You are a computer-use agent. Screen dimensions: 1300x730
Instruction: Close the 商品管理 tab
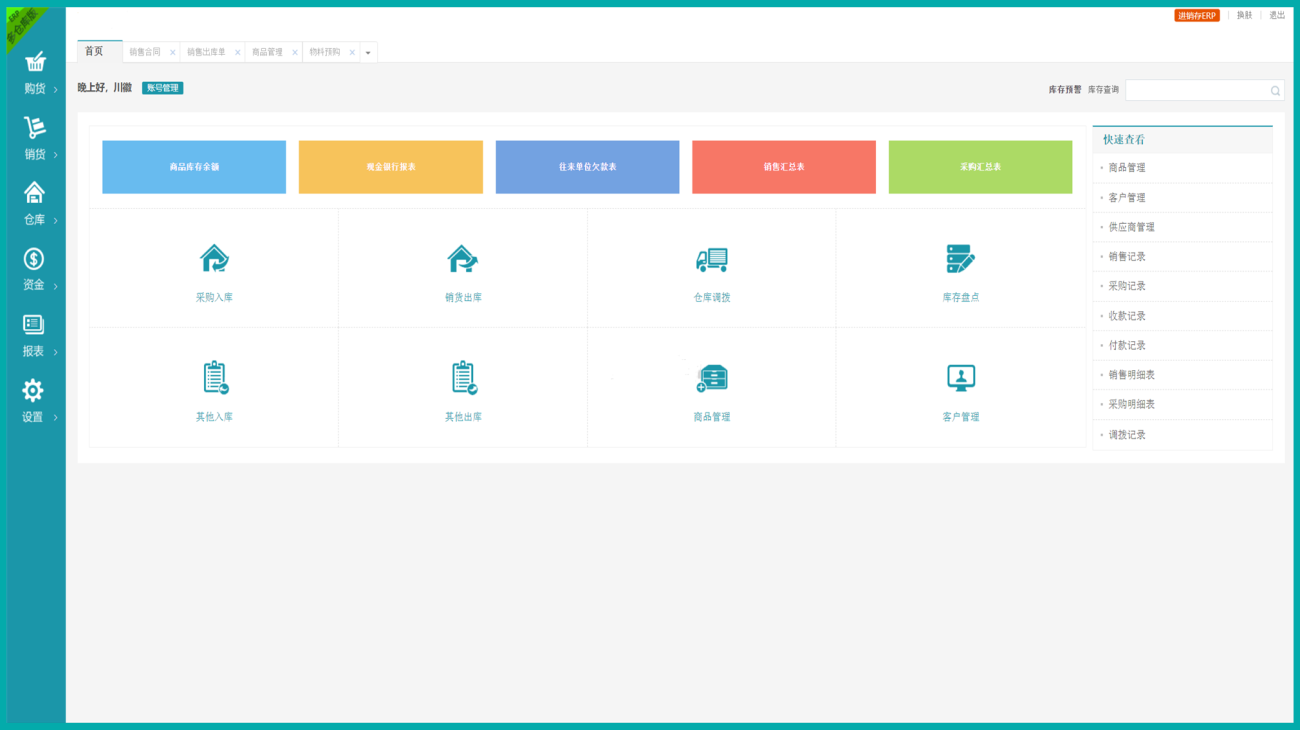point(295,53)
